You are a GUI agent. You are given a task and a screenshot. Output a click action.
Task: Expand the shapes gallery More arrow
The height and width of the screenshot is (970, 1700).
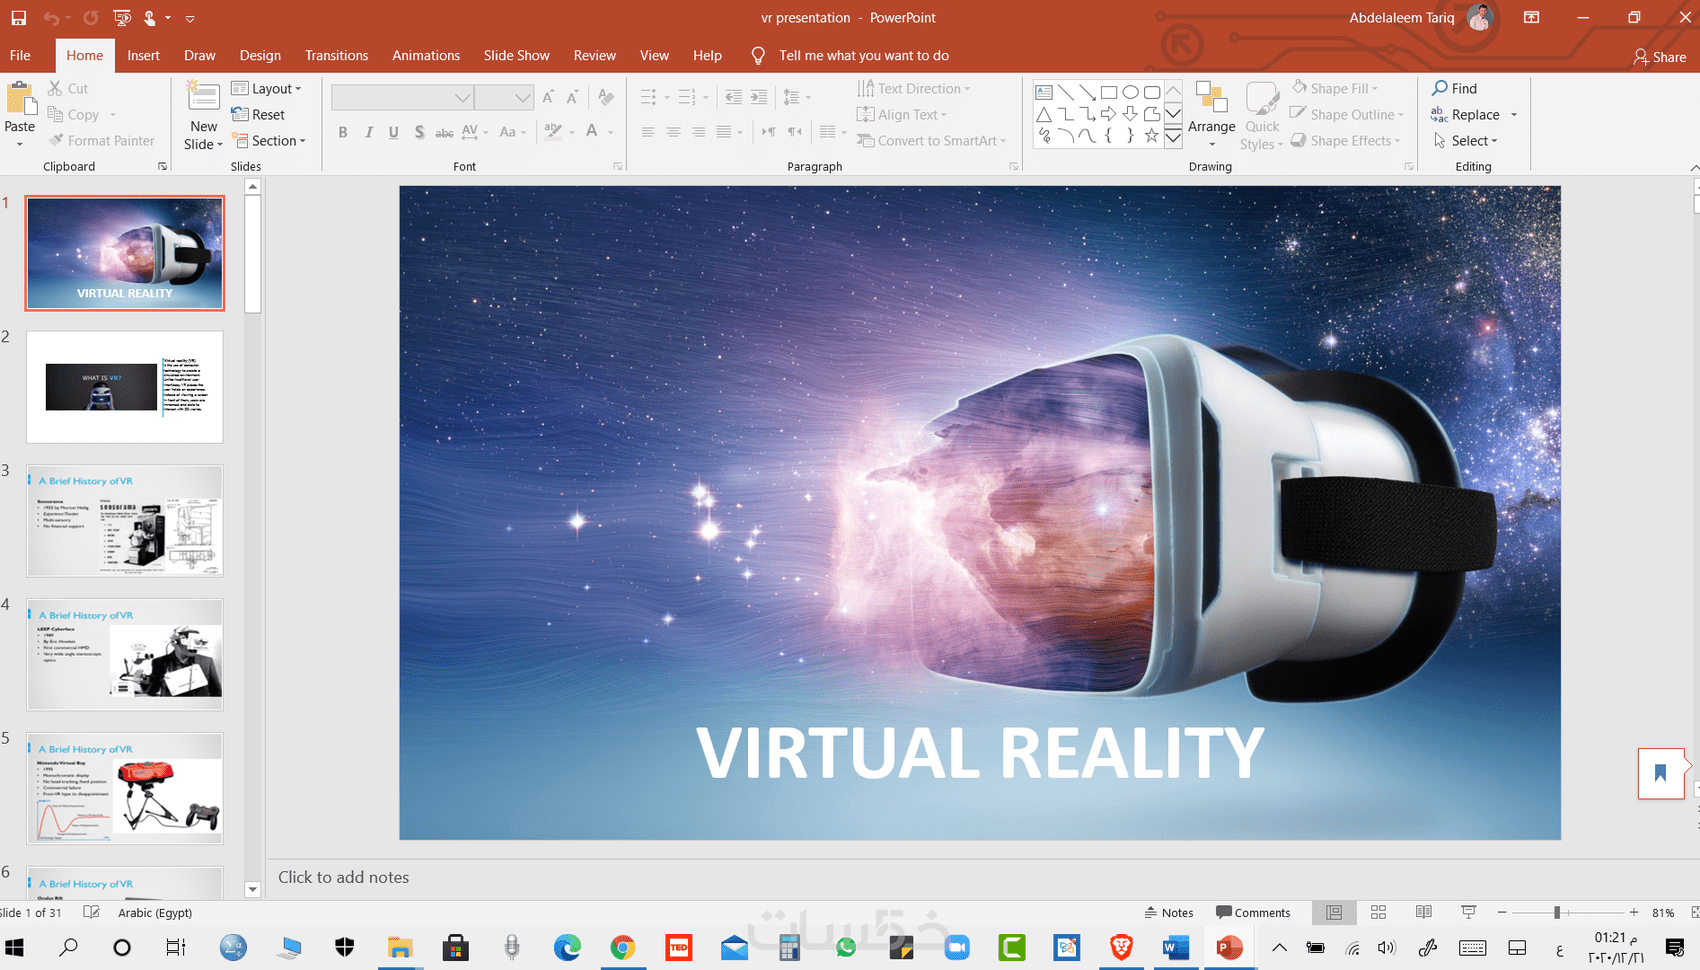[x=1173, y=137]
